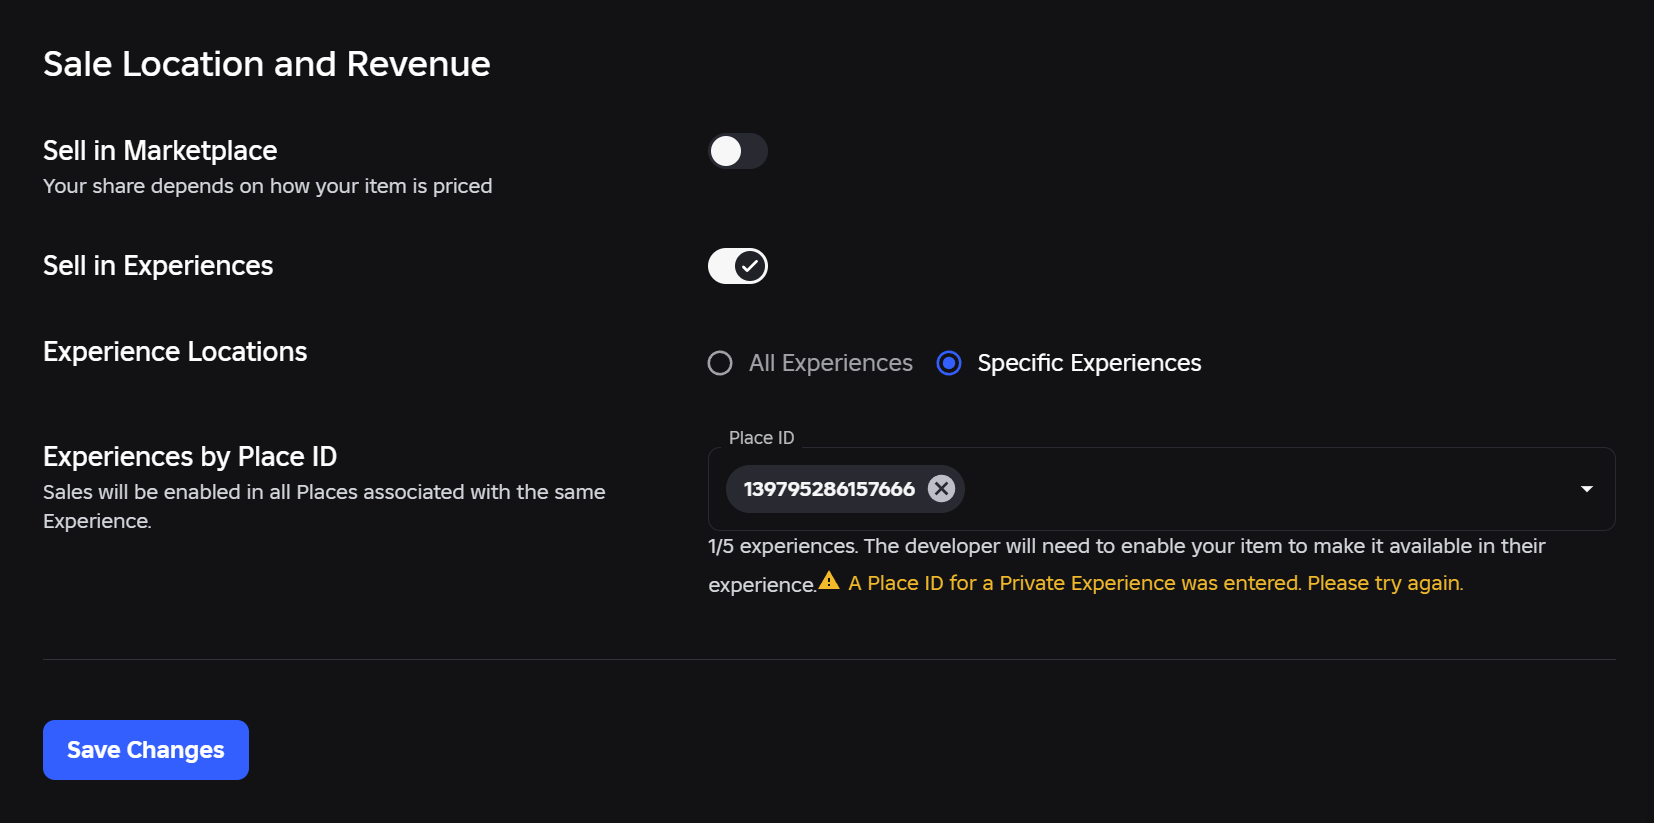Click the Sell in Marketplace label
This screenshot has width=1654, height=823.
click(x=160, y=151)
